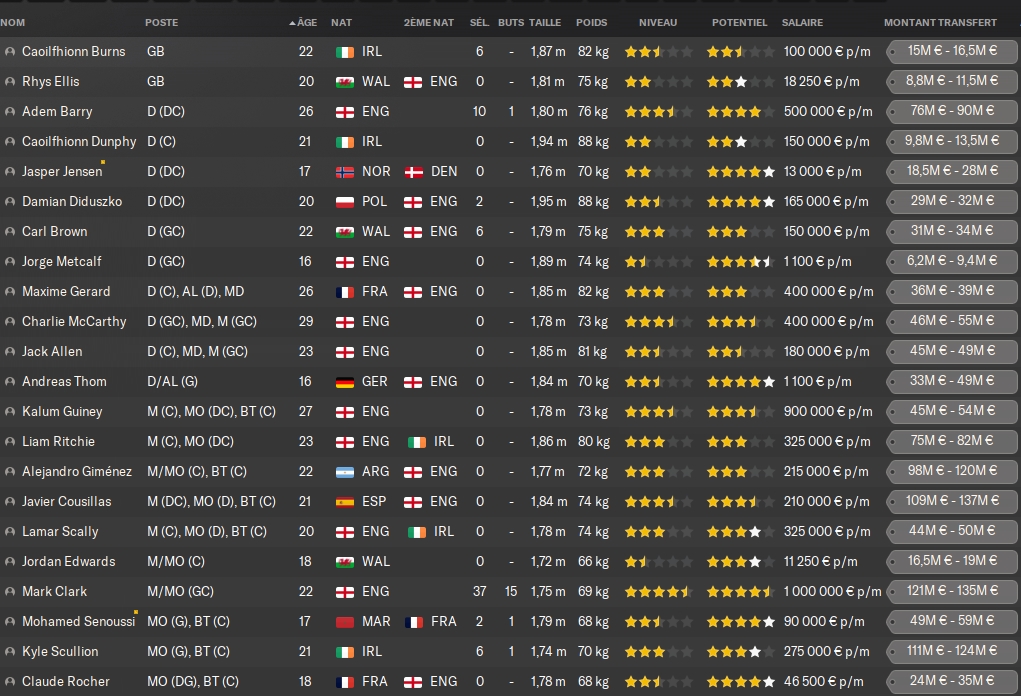Click the France second nationality flag for Mohamed Senoussi
Viewport: 1021px width, 696px height.
click(x=413, y=621)
